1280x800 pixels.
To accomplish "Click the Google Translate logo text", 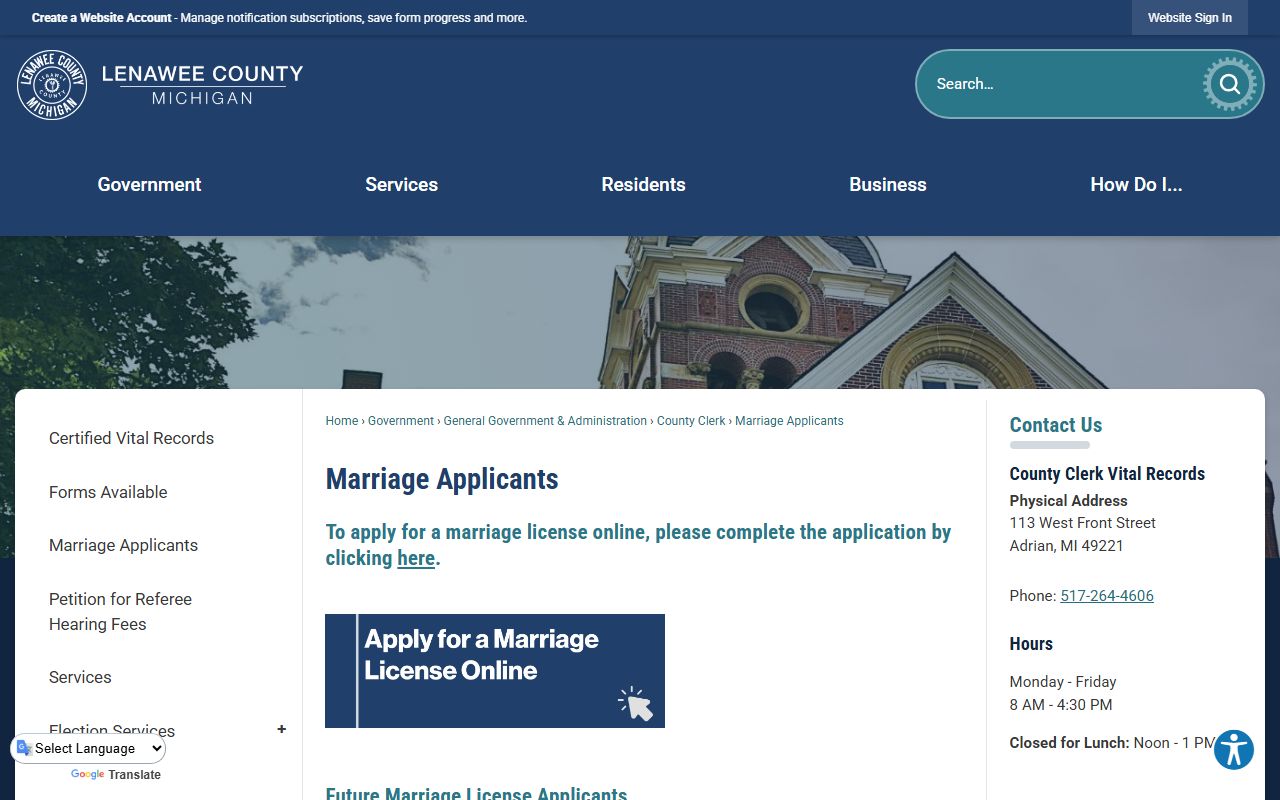I will pos(115,775).
